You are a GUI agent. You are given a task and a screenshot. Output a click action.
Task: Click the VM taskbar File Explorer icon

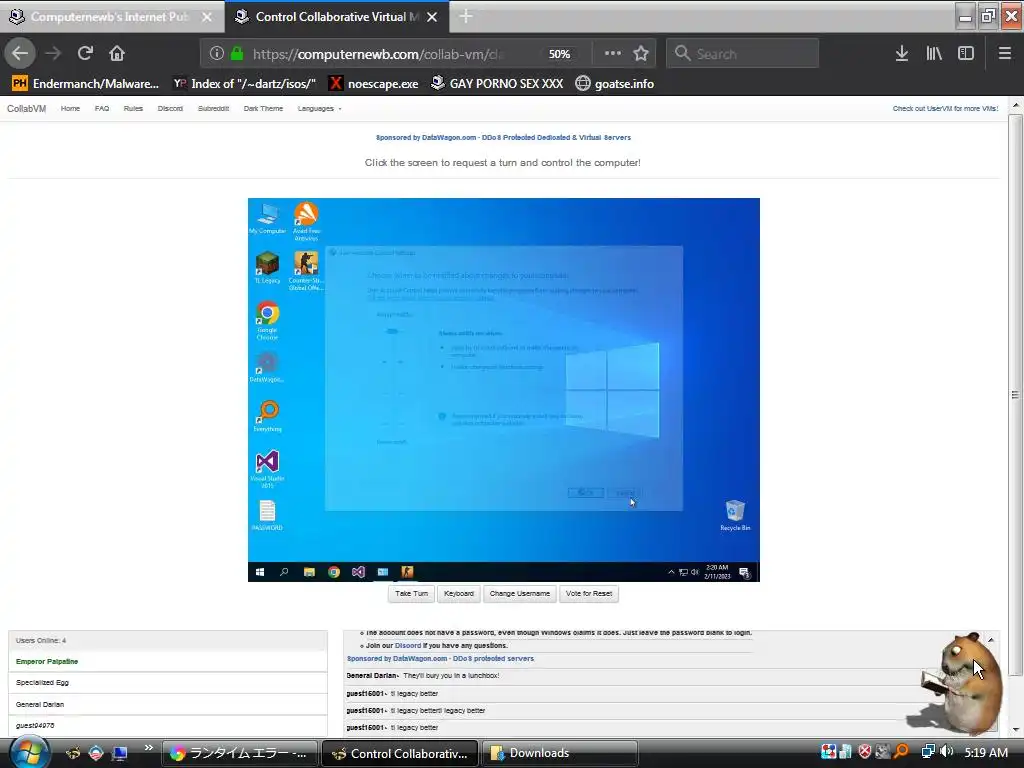coord(309,572)
